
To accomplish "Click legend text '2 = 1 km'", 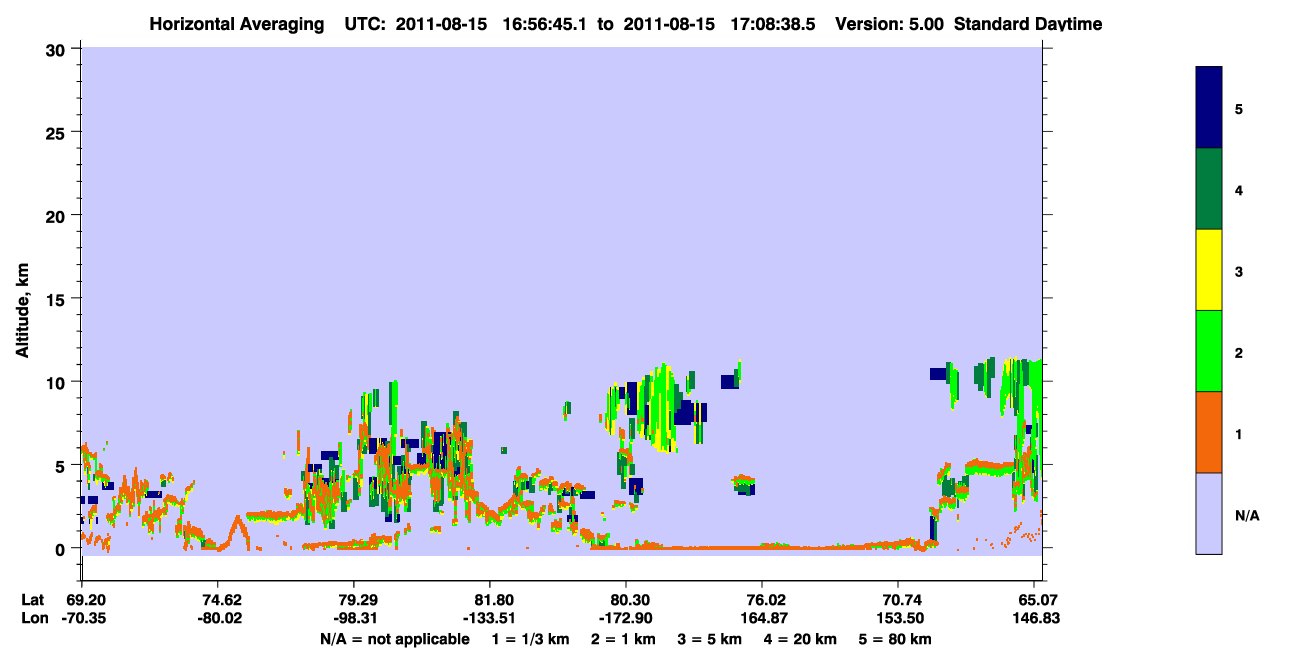I will pos(623,639).
